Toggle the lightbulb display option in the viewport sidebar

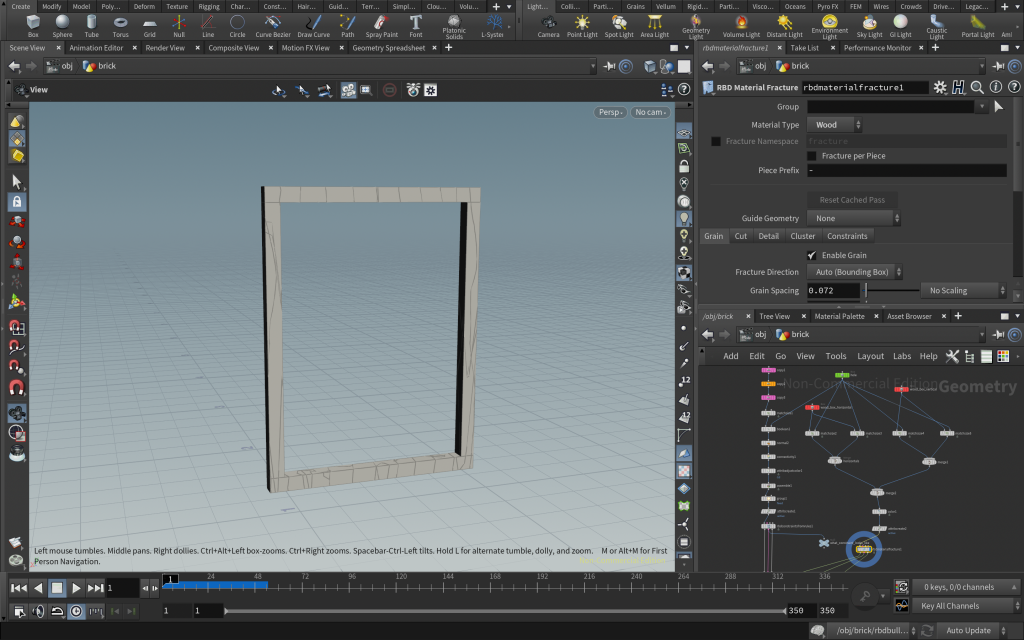(x=684, y=218)
